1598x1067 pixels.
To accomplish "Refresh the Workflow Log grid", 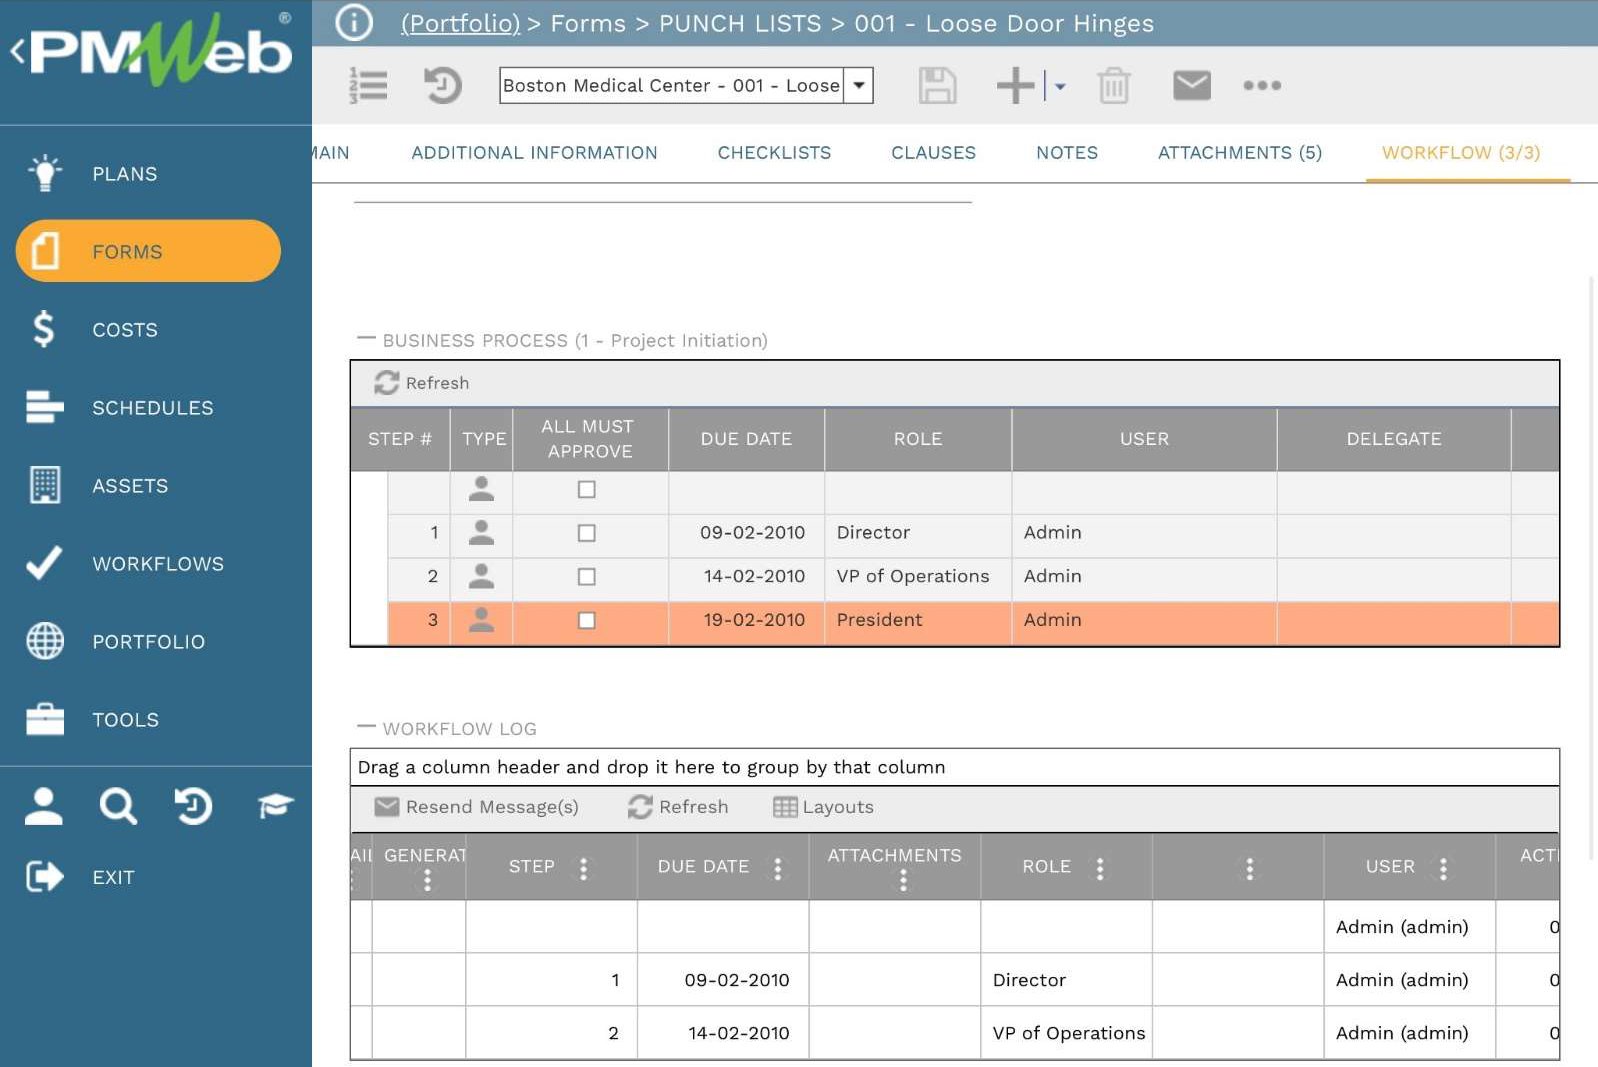I will (x=677, y=807).
